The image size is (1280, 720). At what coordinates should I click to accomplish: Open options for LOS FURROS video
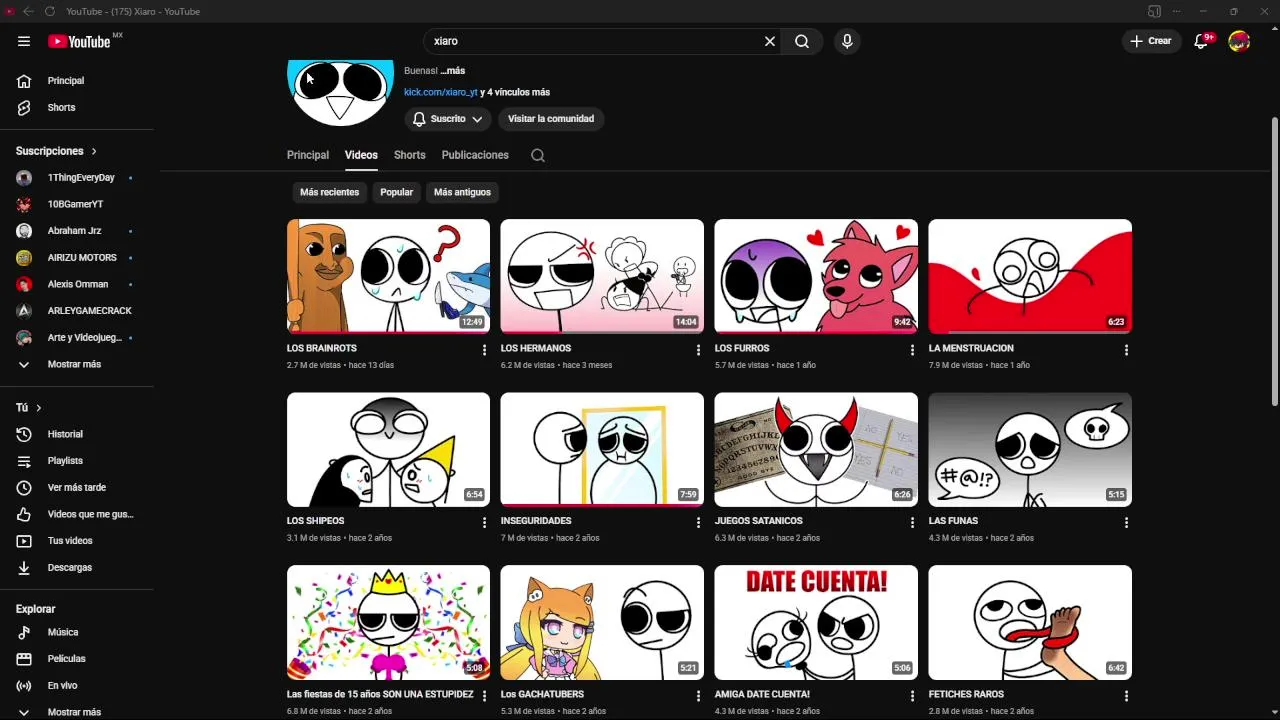pos(912,350)
